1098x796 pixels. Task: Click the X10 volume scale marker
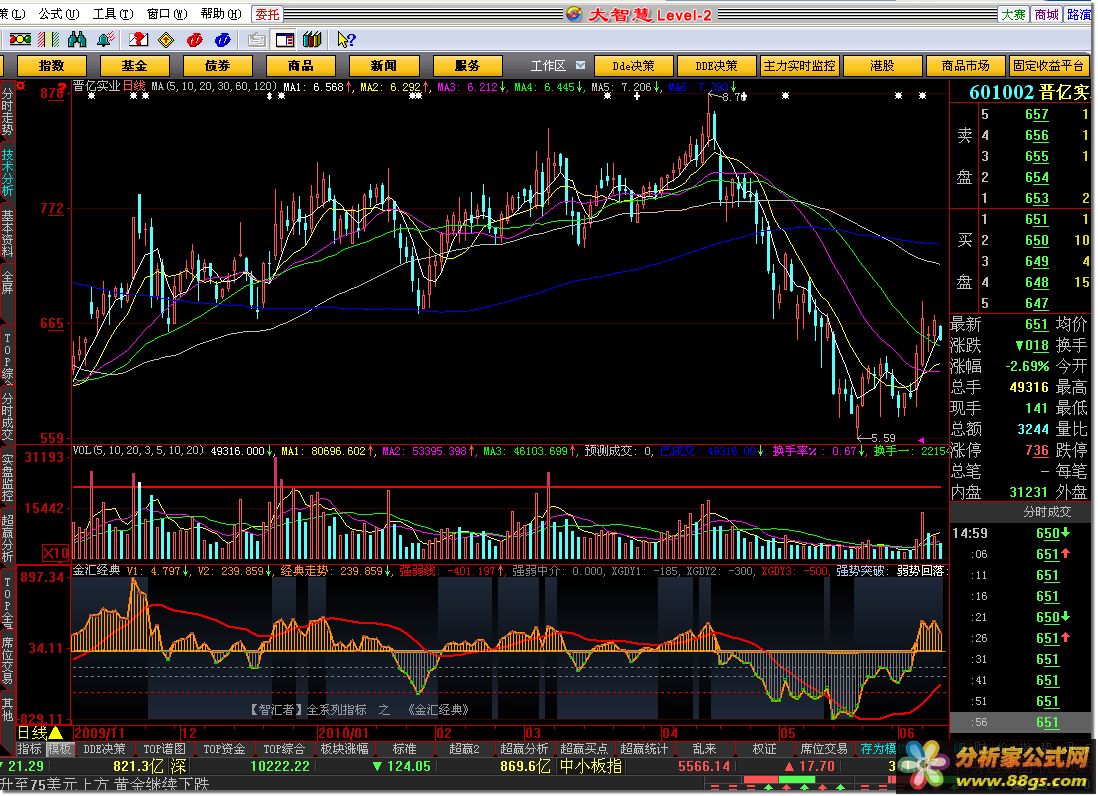coord(55,553)
